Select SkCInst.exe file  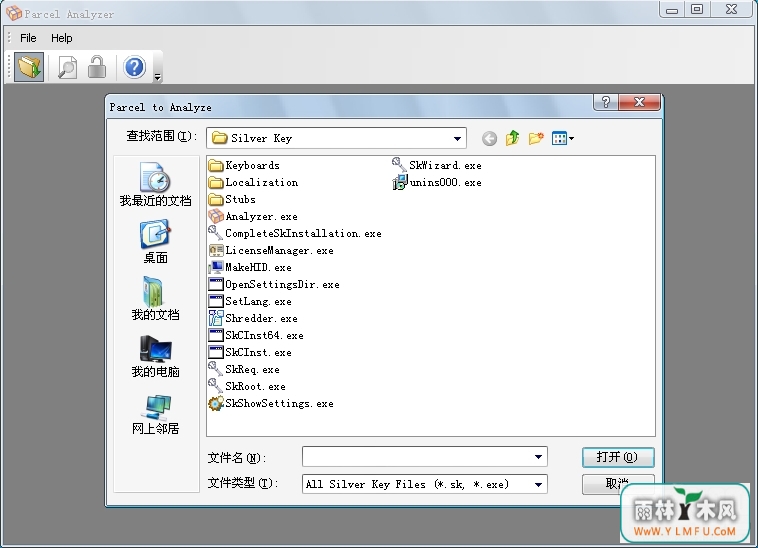250,352
